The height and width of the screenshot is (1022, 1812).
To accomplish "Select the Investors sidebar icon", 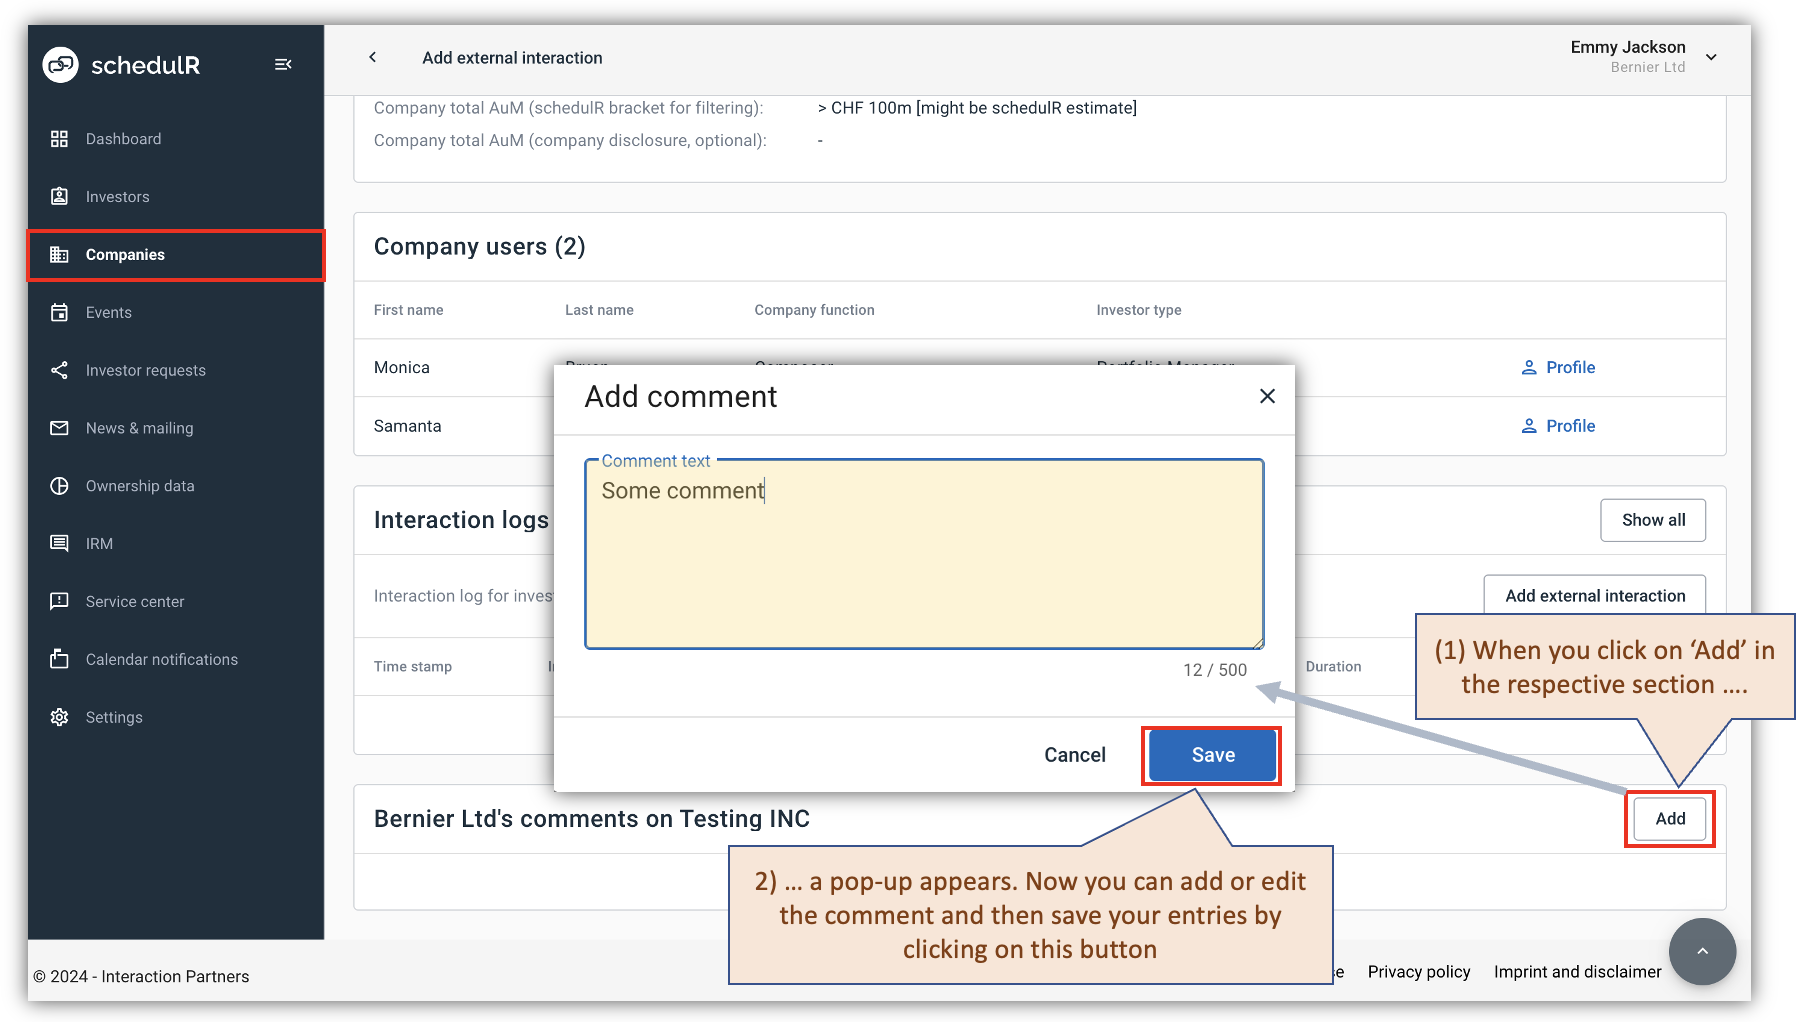I will [x=60, y=196].
